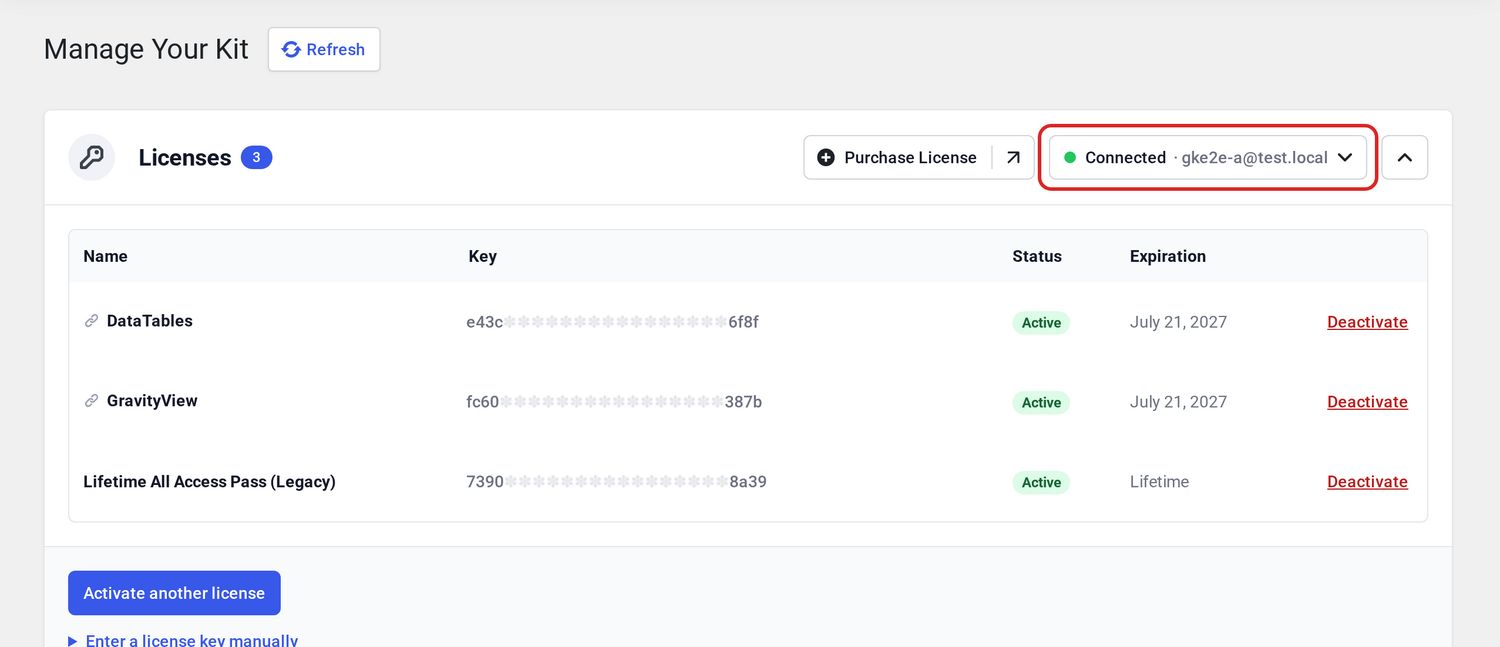Click the key starting with e43c
The image size is (1500, 647).
pyautogui.click(x=613, y=322)
